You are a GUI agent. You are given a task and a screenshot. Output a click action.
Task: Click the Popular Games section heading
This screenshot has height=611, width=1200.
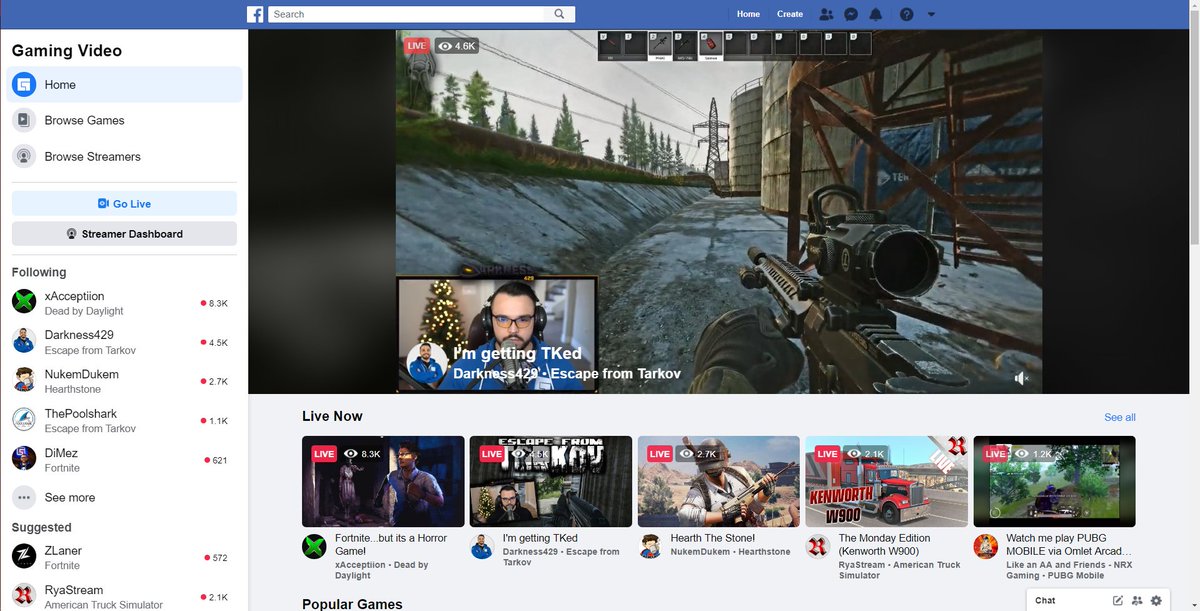tap(352, 604)
